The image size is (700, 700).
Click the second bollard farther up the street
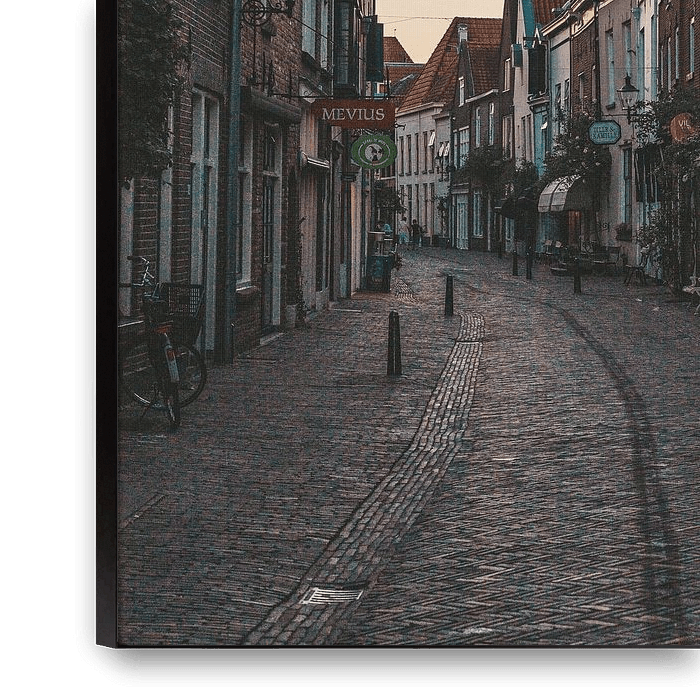[449, 295]
